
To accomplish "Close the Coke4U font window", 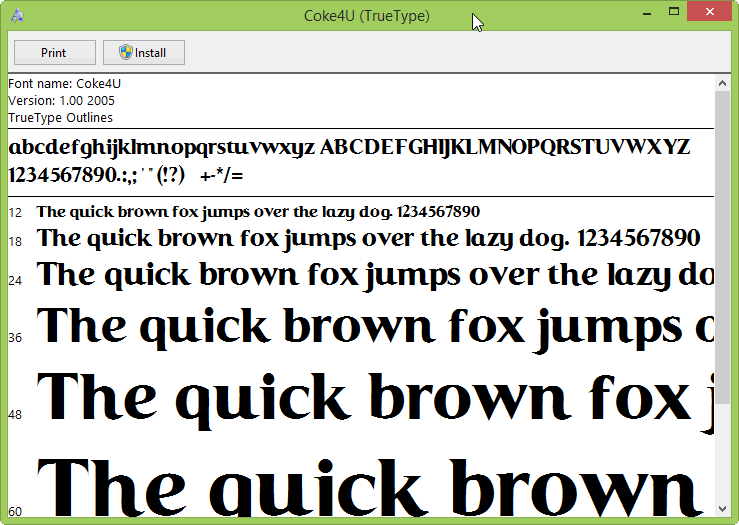I will (710, 12).
